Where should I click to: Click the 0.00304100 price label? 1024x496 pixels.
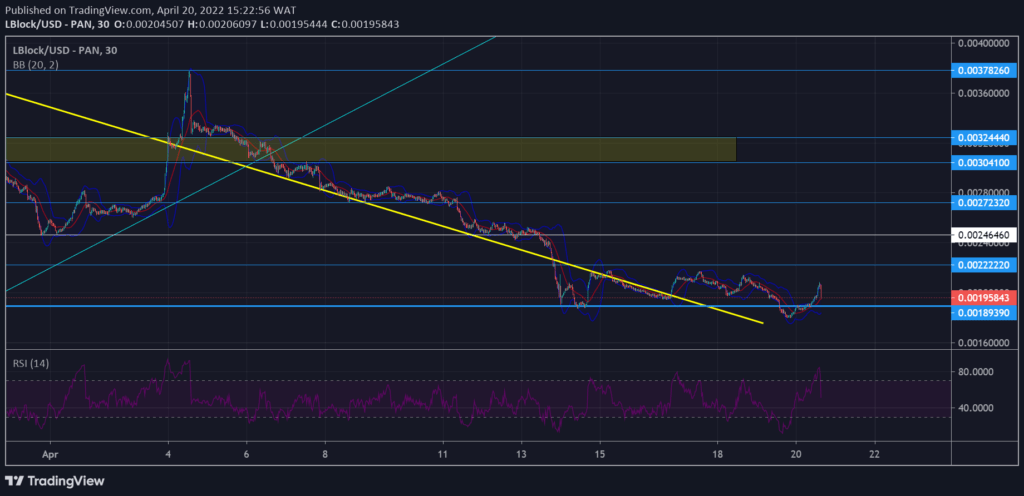[x=984, y=162]
